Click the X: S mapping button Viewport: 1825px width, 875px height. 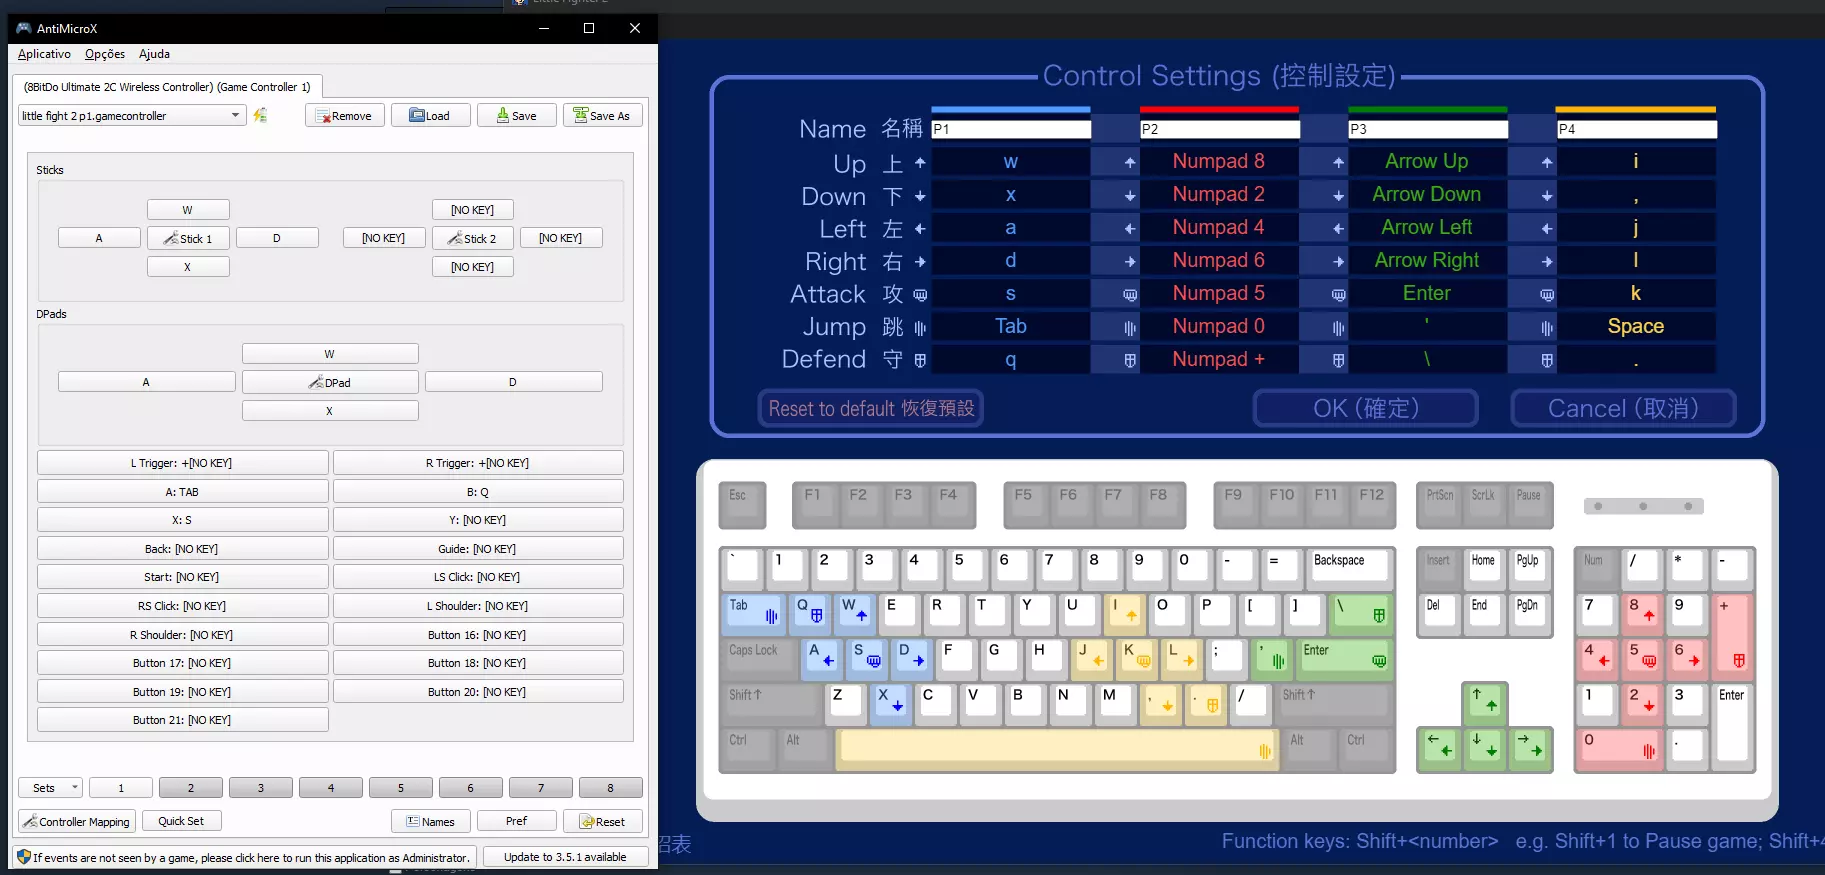(182, 520)
